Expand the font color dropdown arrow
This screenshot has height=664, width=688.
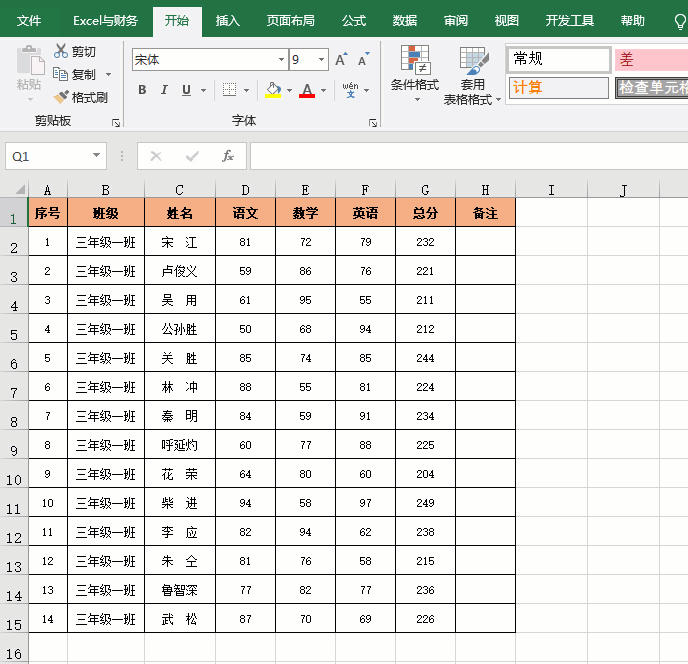[323, 90]
